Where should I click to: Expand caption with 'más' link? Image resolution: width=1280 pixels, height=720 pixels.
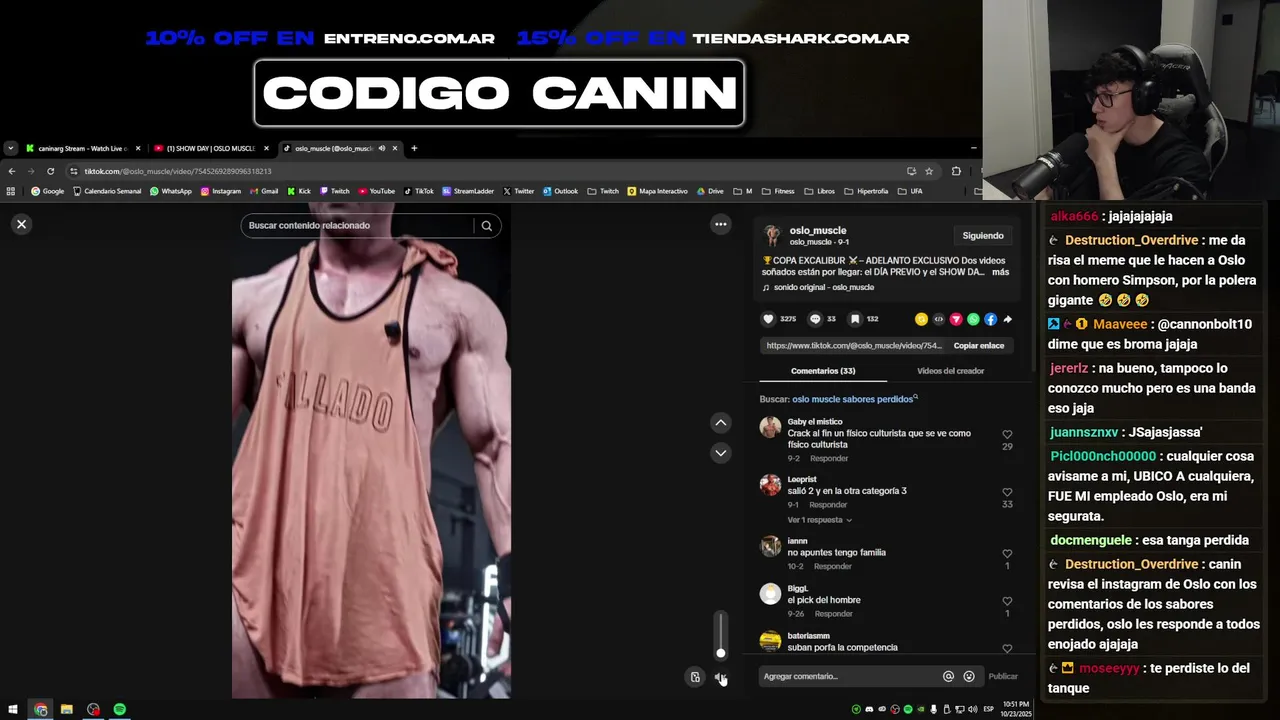tap(1000, 272)
